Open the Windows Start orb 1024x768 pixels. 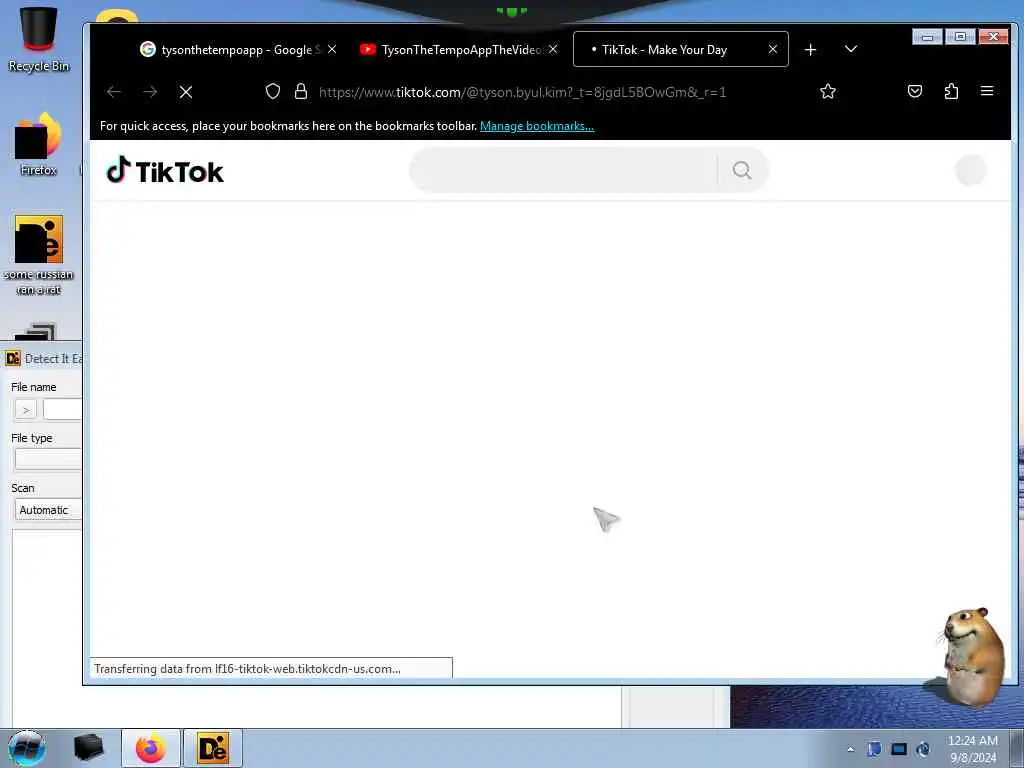coord(27,748)
